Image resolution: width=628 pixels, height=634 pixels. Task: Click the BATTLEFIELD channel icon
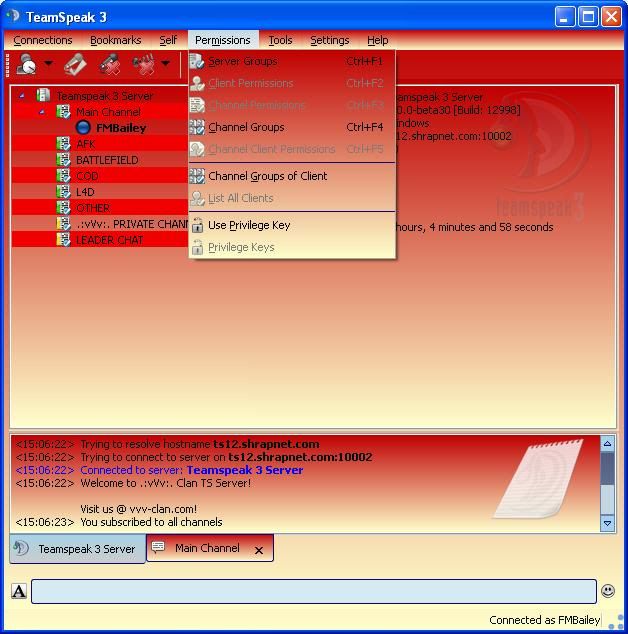pyautogui.click(x=63, y=159)
